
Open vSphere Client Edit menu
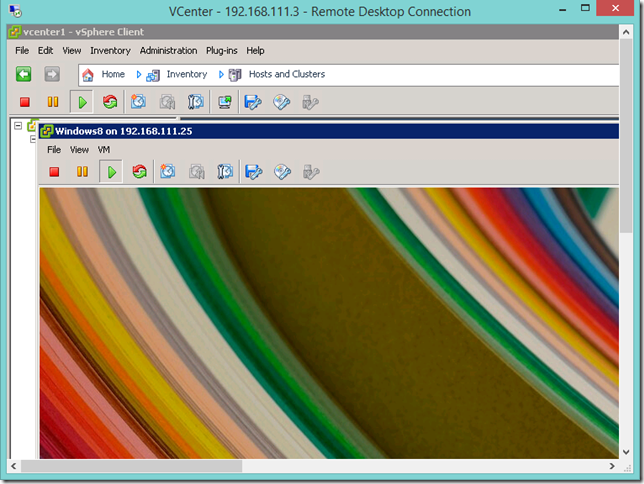(x=46, y=51)
